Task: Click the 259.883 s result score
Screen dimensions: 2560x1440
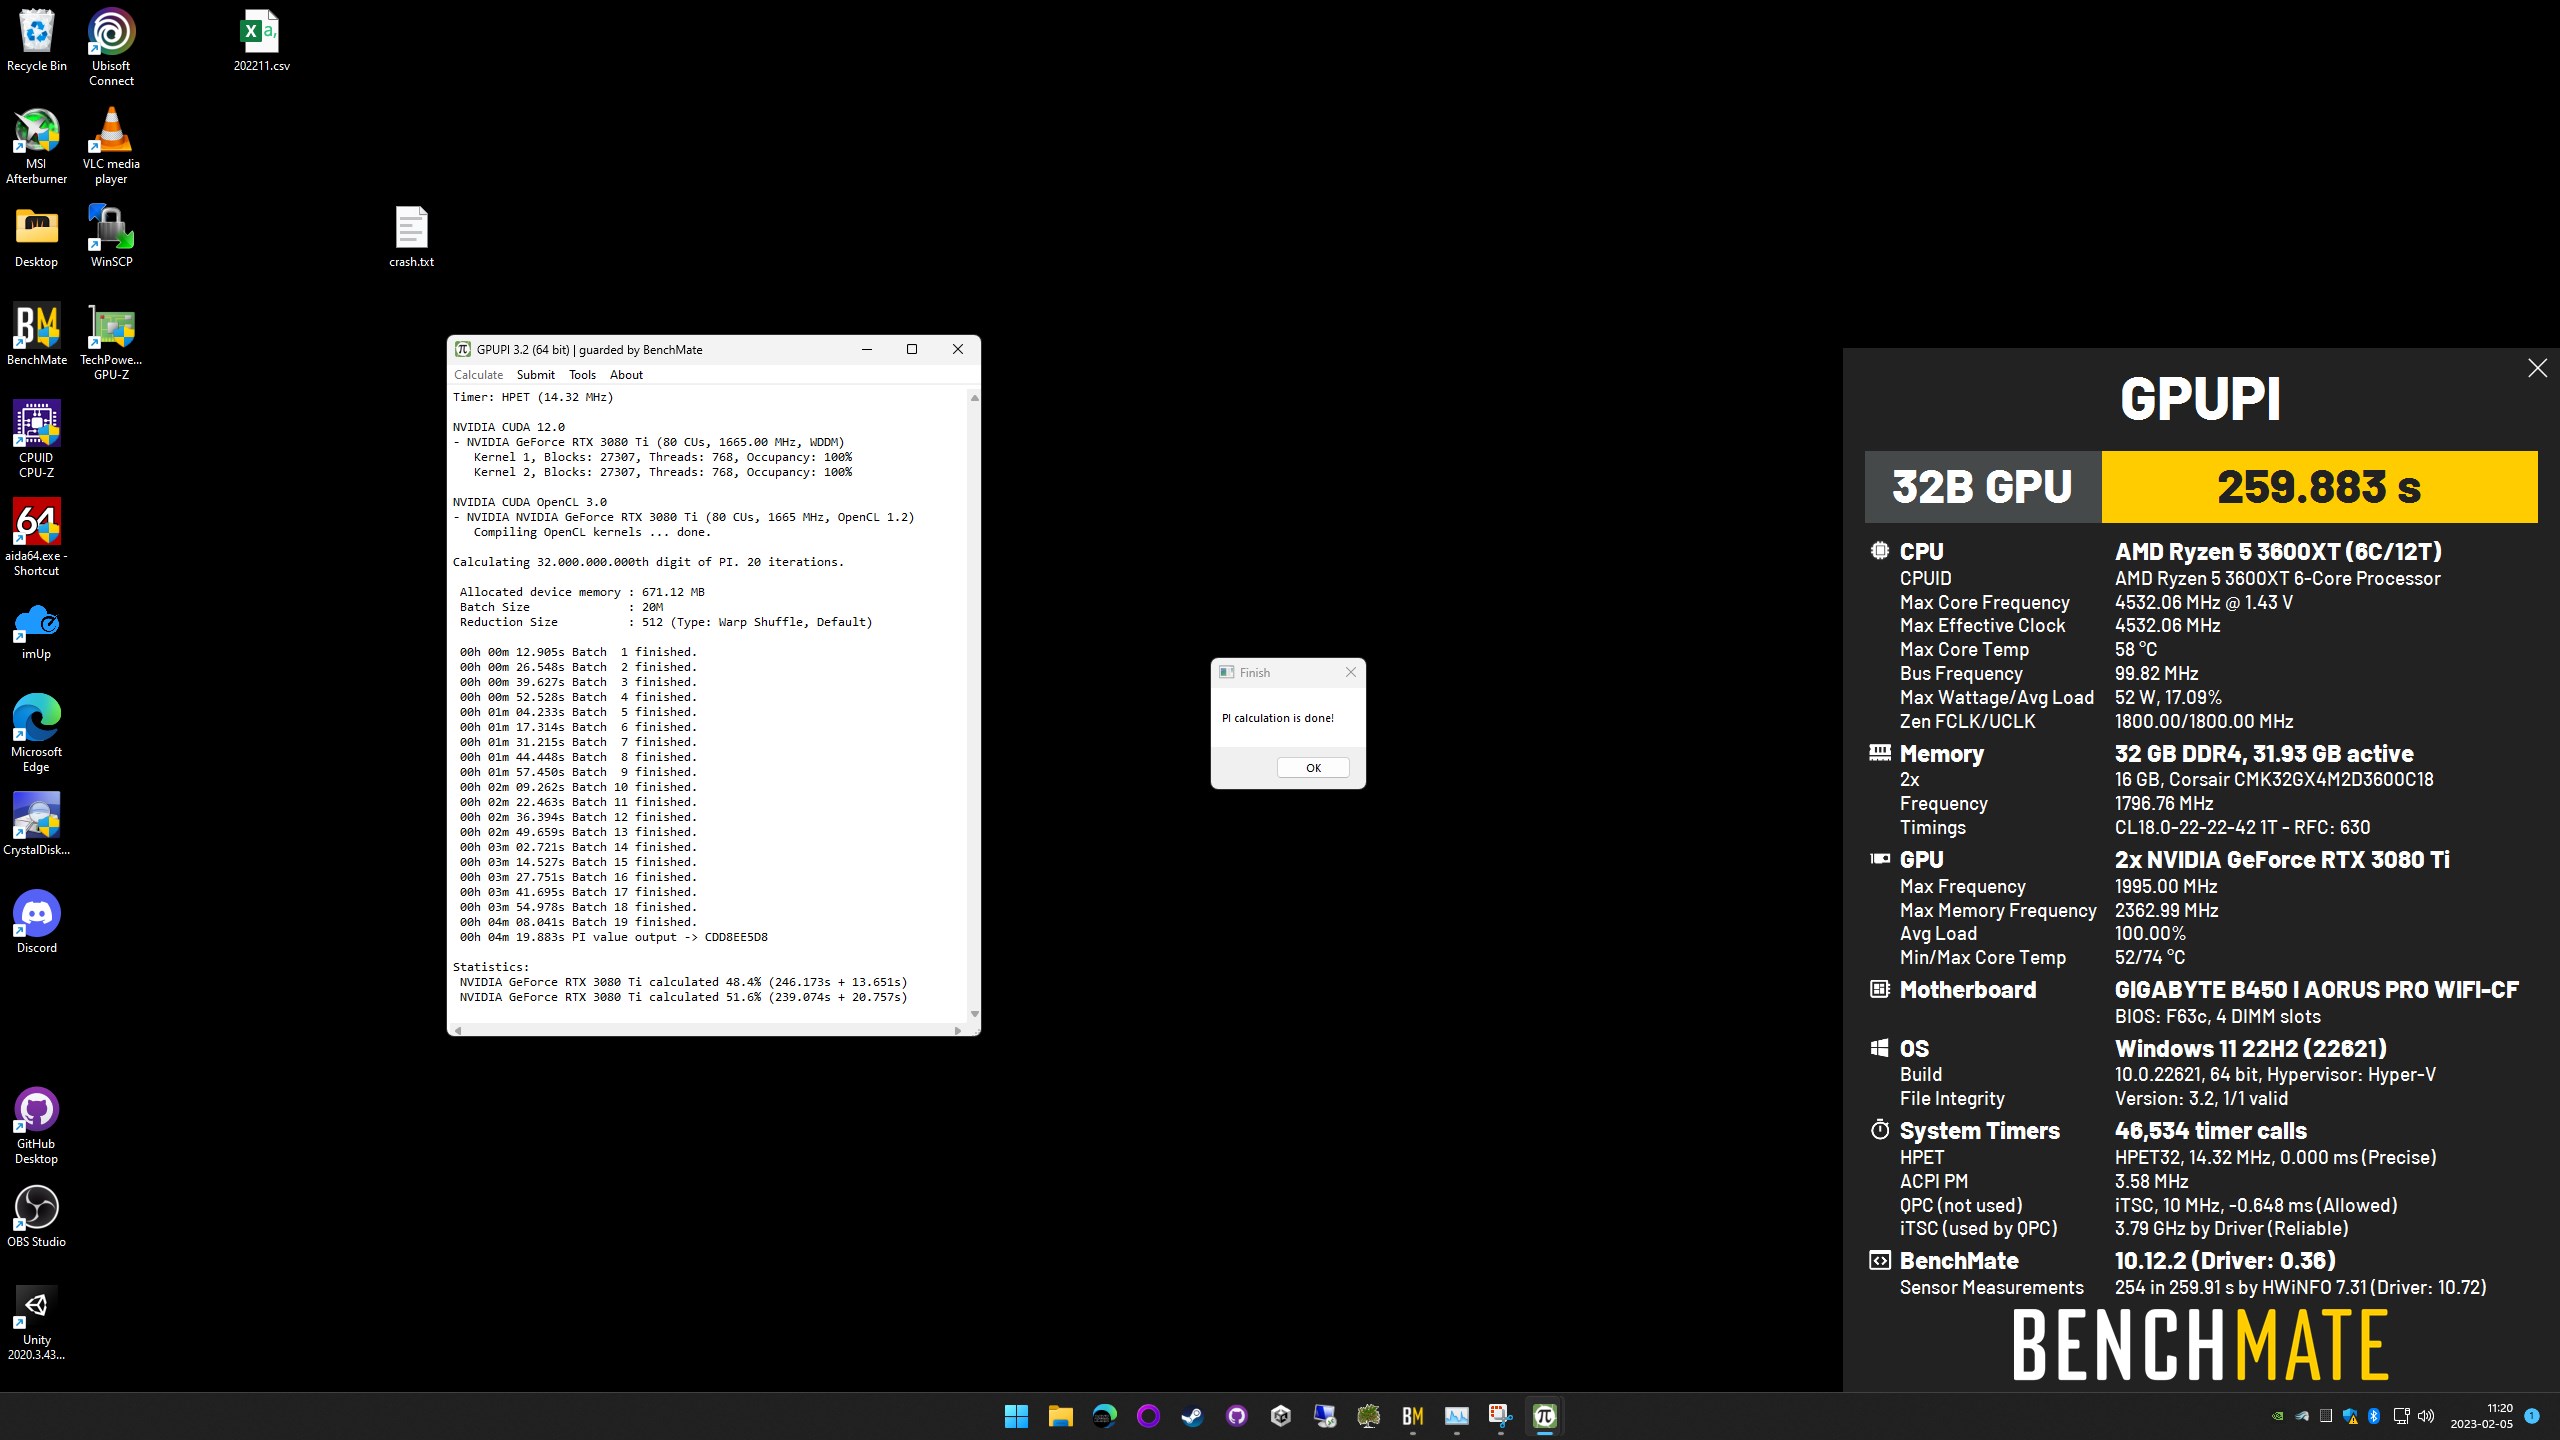Action: 2319,487
